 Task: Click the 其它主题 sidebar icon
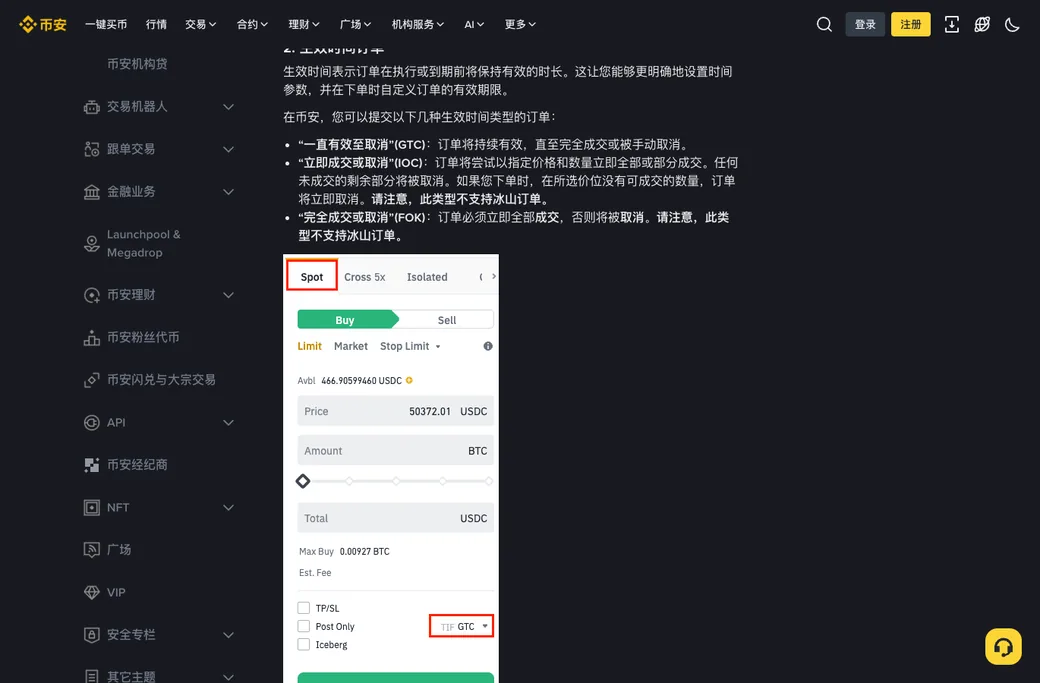(92, 676)
